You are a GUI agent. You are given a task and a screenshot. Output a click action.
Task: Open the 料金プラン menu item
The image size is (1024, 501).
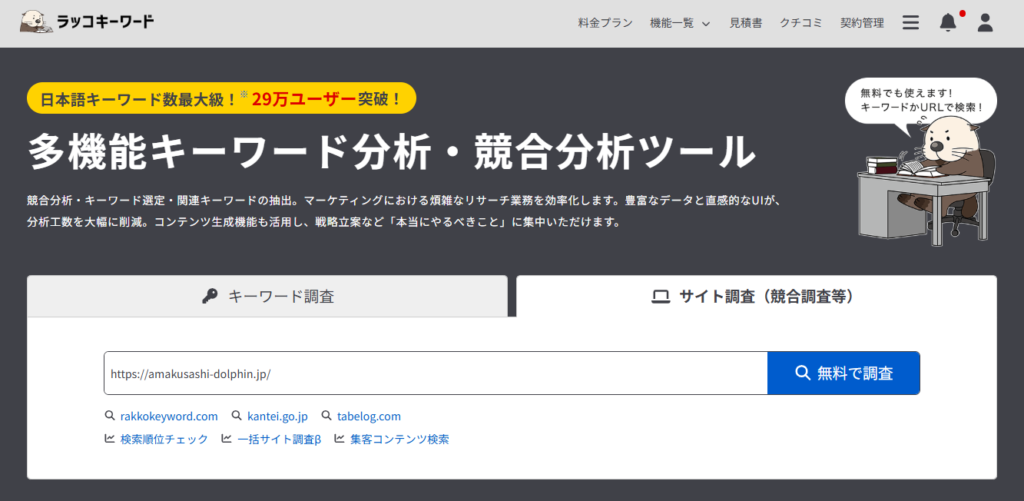(x=605, y=23)
